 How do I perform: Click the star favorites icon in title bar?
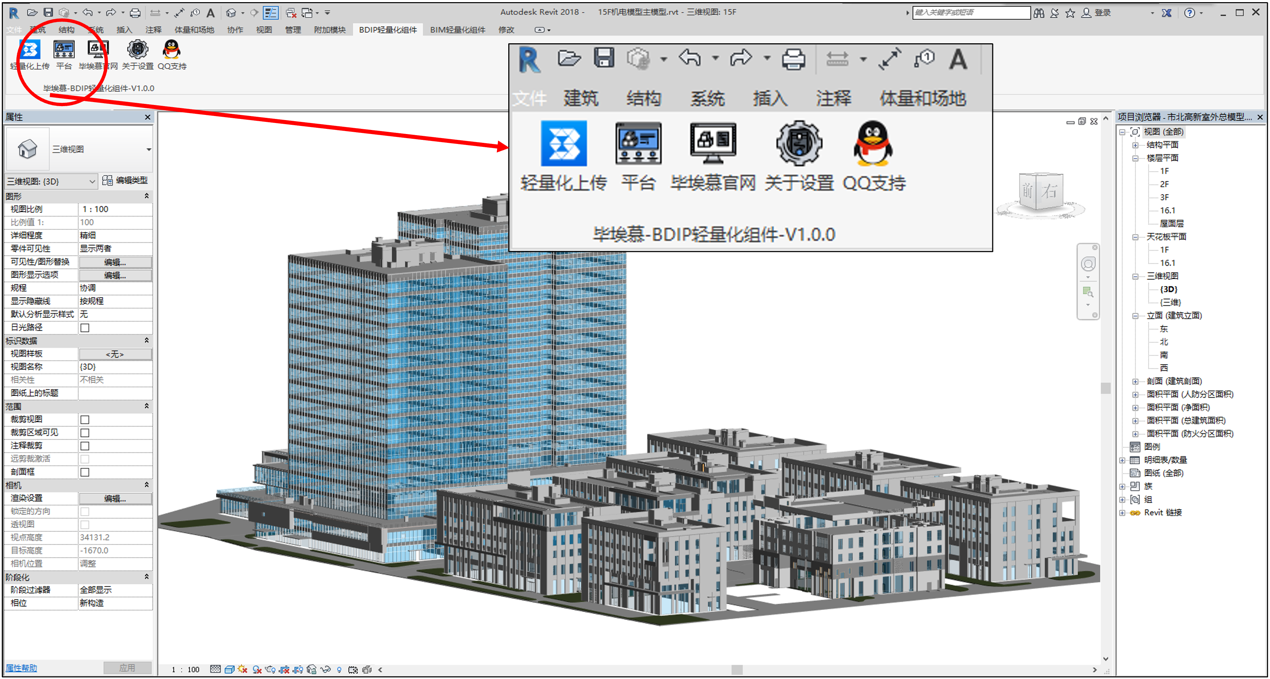pyautogui.click(x=1071, y=13)
